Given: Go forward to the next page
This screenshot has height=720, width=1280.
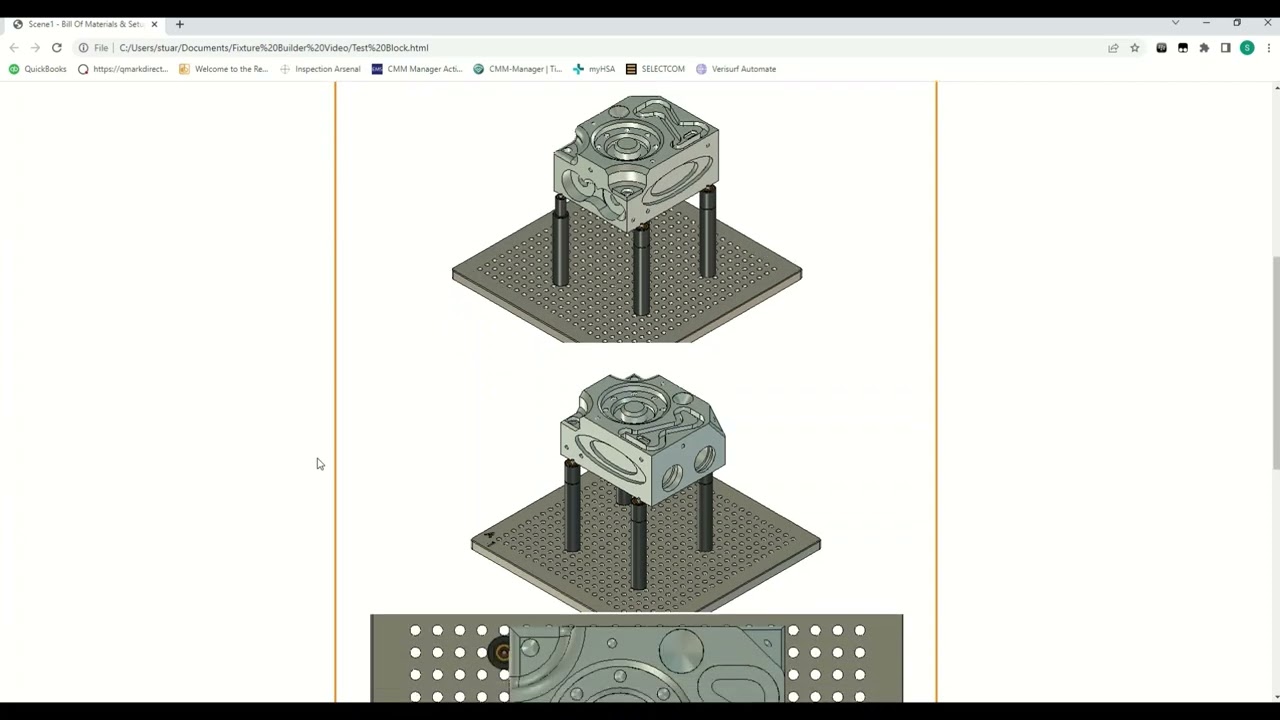Looking at the screenshot, I should pos(35,48).
